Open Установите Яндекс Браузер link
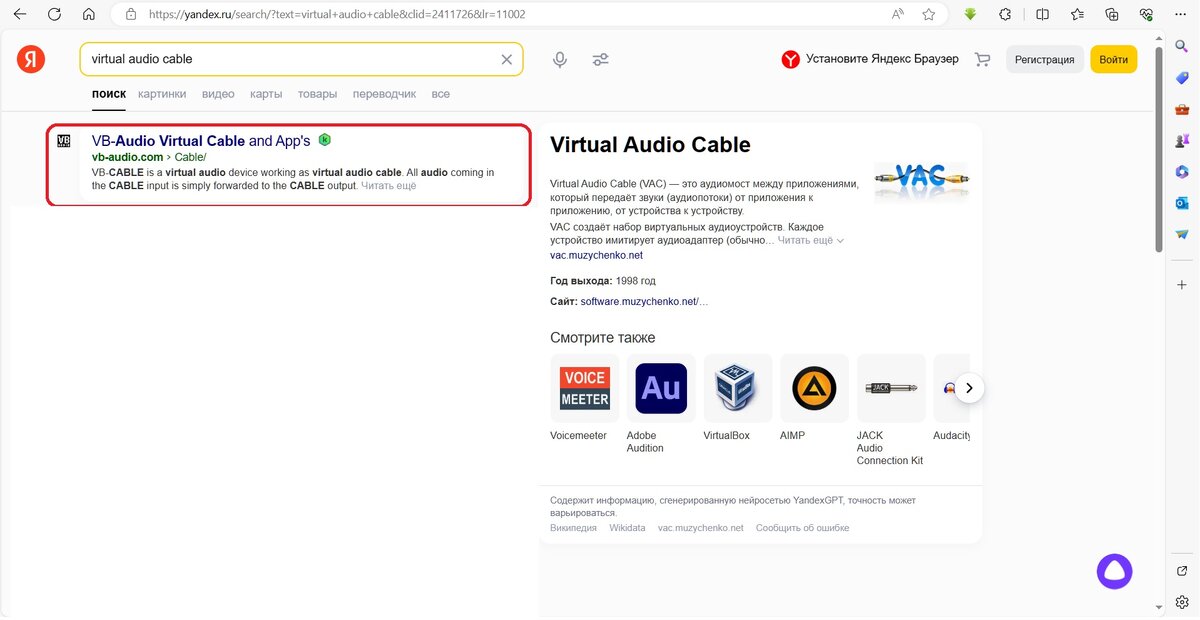Image resolution: width=1200 pixels, height=620 pixels. [x=870, y=60]
